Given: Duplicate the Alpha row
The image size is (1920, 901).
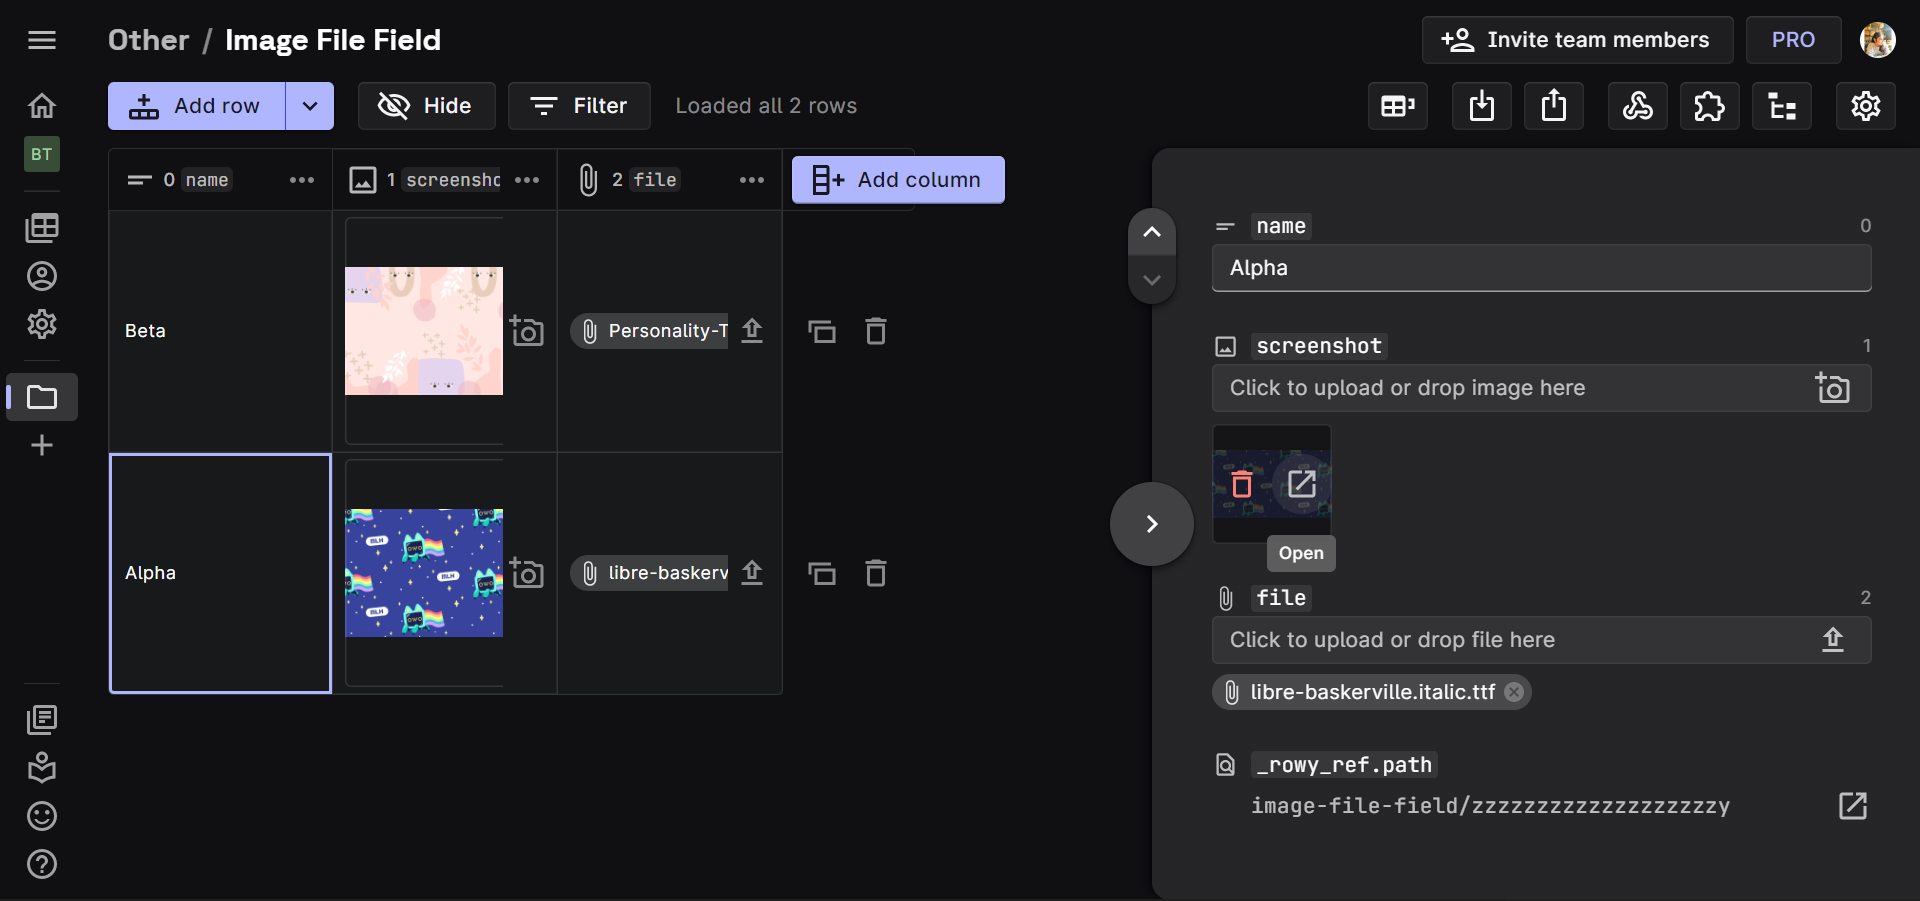Looking at the screenshot, I should [x=821, y=573].
